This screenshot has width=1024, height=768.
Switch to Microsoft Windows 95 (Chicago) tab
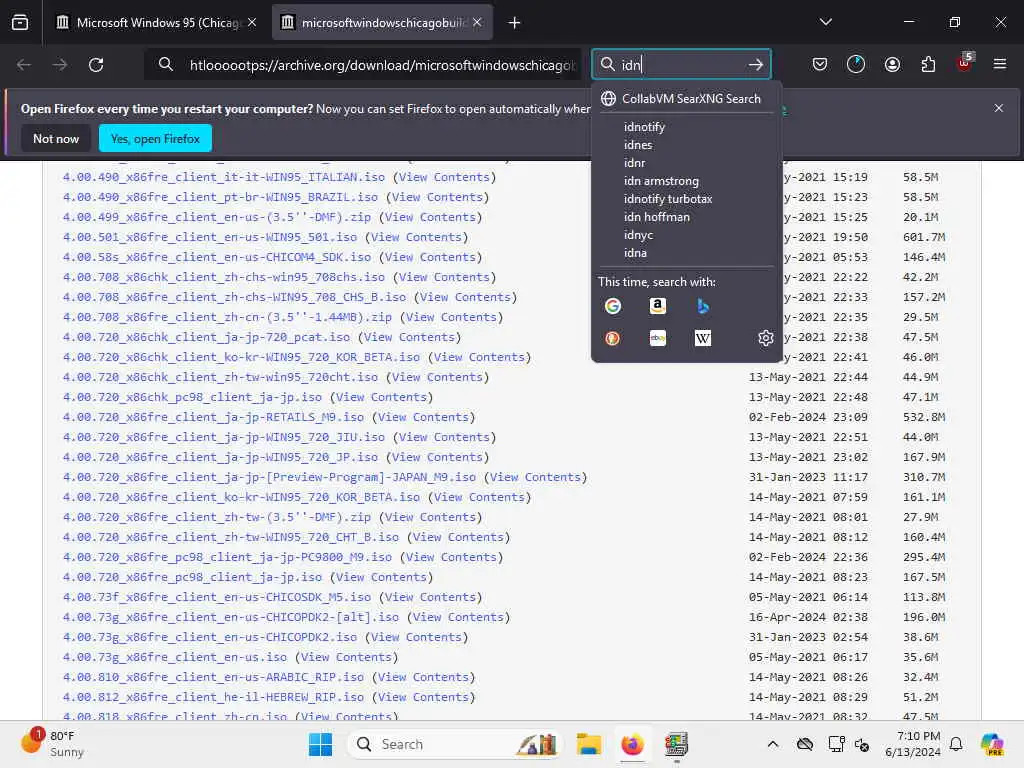157,22
